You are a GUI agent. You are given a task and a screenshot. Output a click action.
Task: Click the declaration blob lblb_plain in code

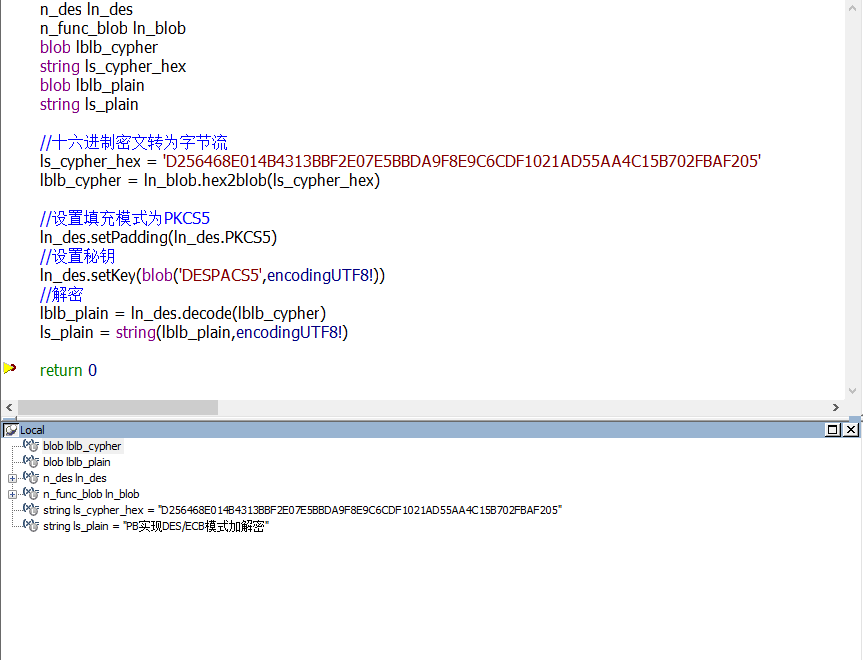point(92,85)
